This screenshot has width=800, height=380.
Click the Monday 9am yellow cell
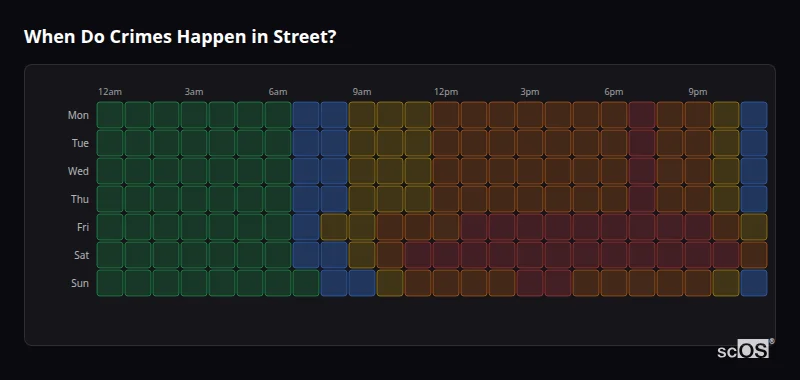(362, 115)
